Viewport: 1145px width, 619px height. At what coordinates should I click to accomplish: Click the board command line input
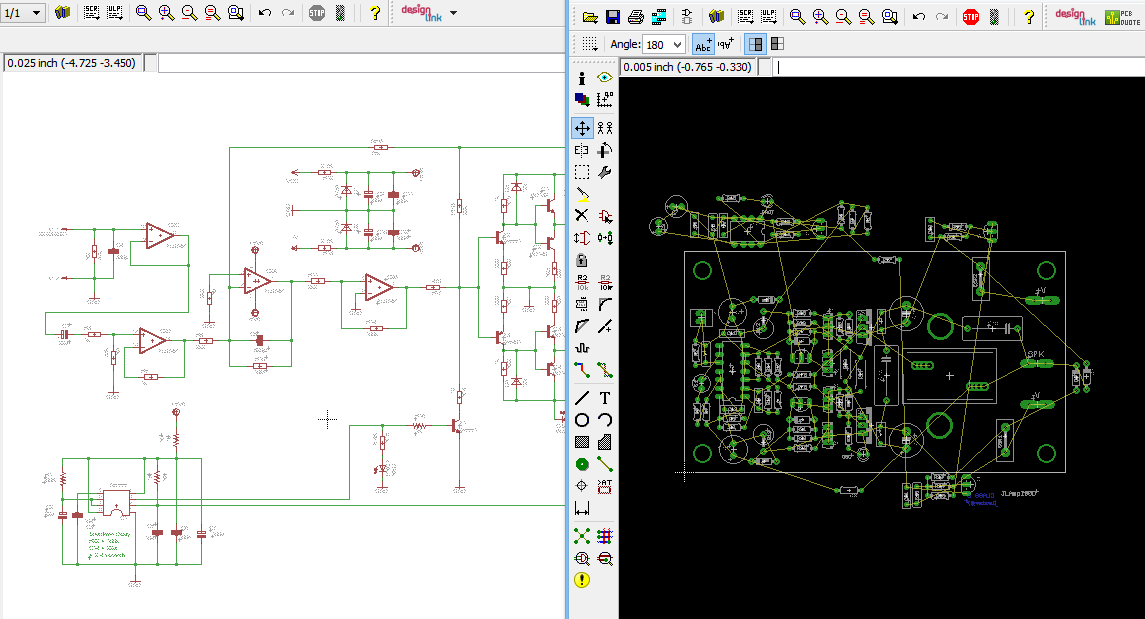click(x=958, y=67)
